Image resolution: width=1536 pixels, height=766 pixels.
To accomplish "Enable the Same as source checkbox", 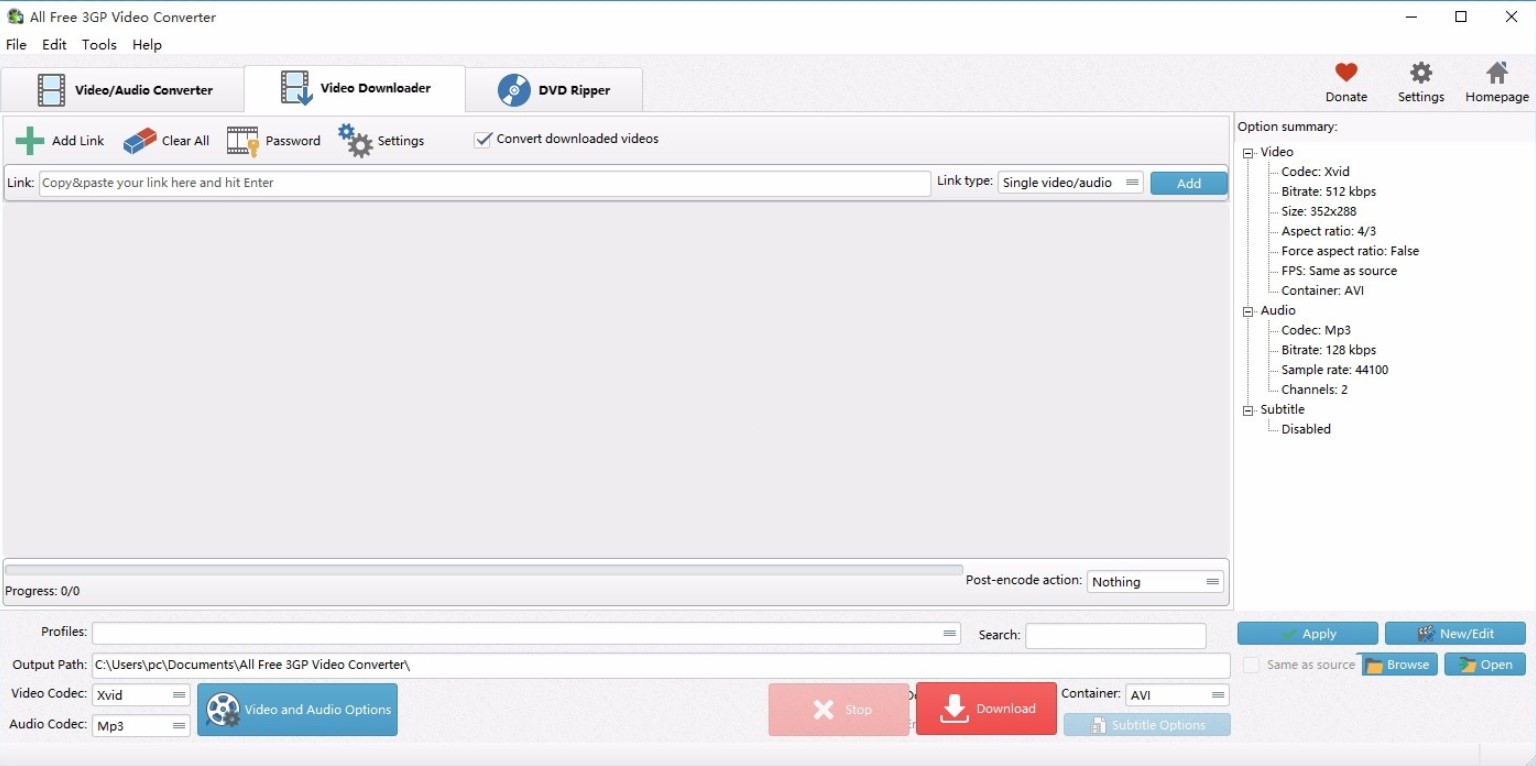I will [x=1250, y=664].
